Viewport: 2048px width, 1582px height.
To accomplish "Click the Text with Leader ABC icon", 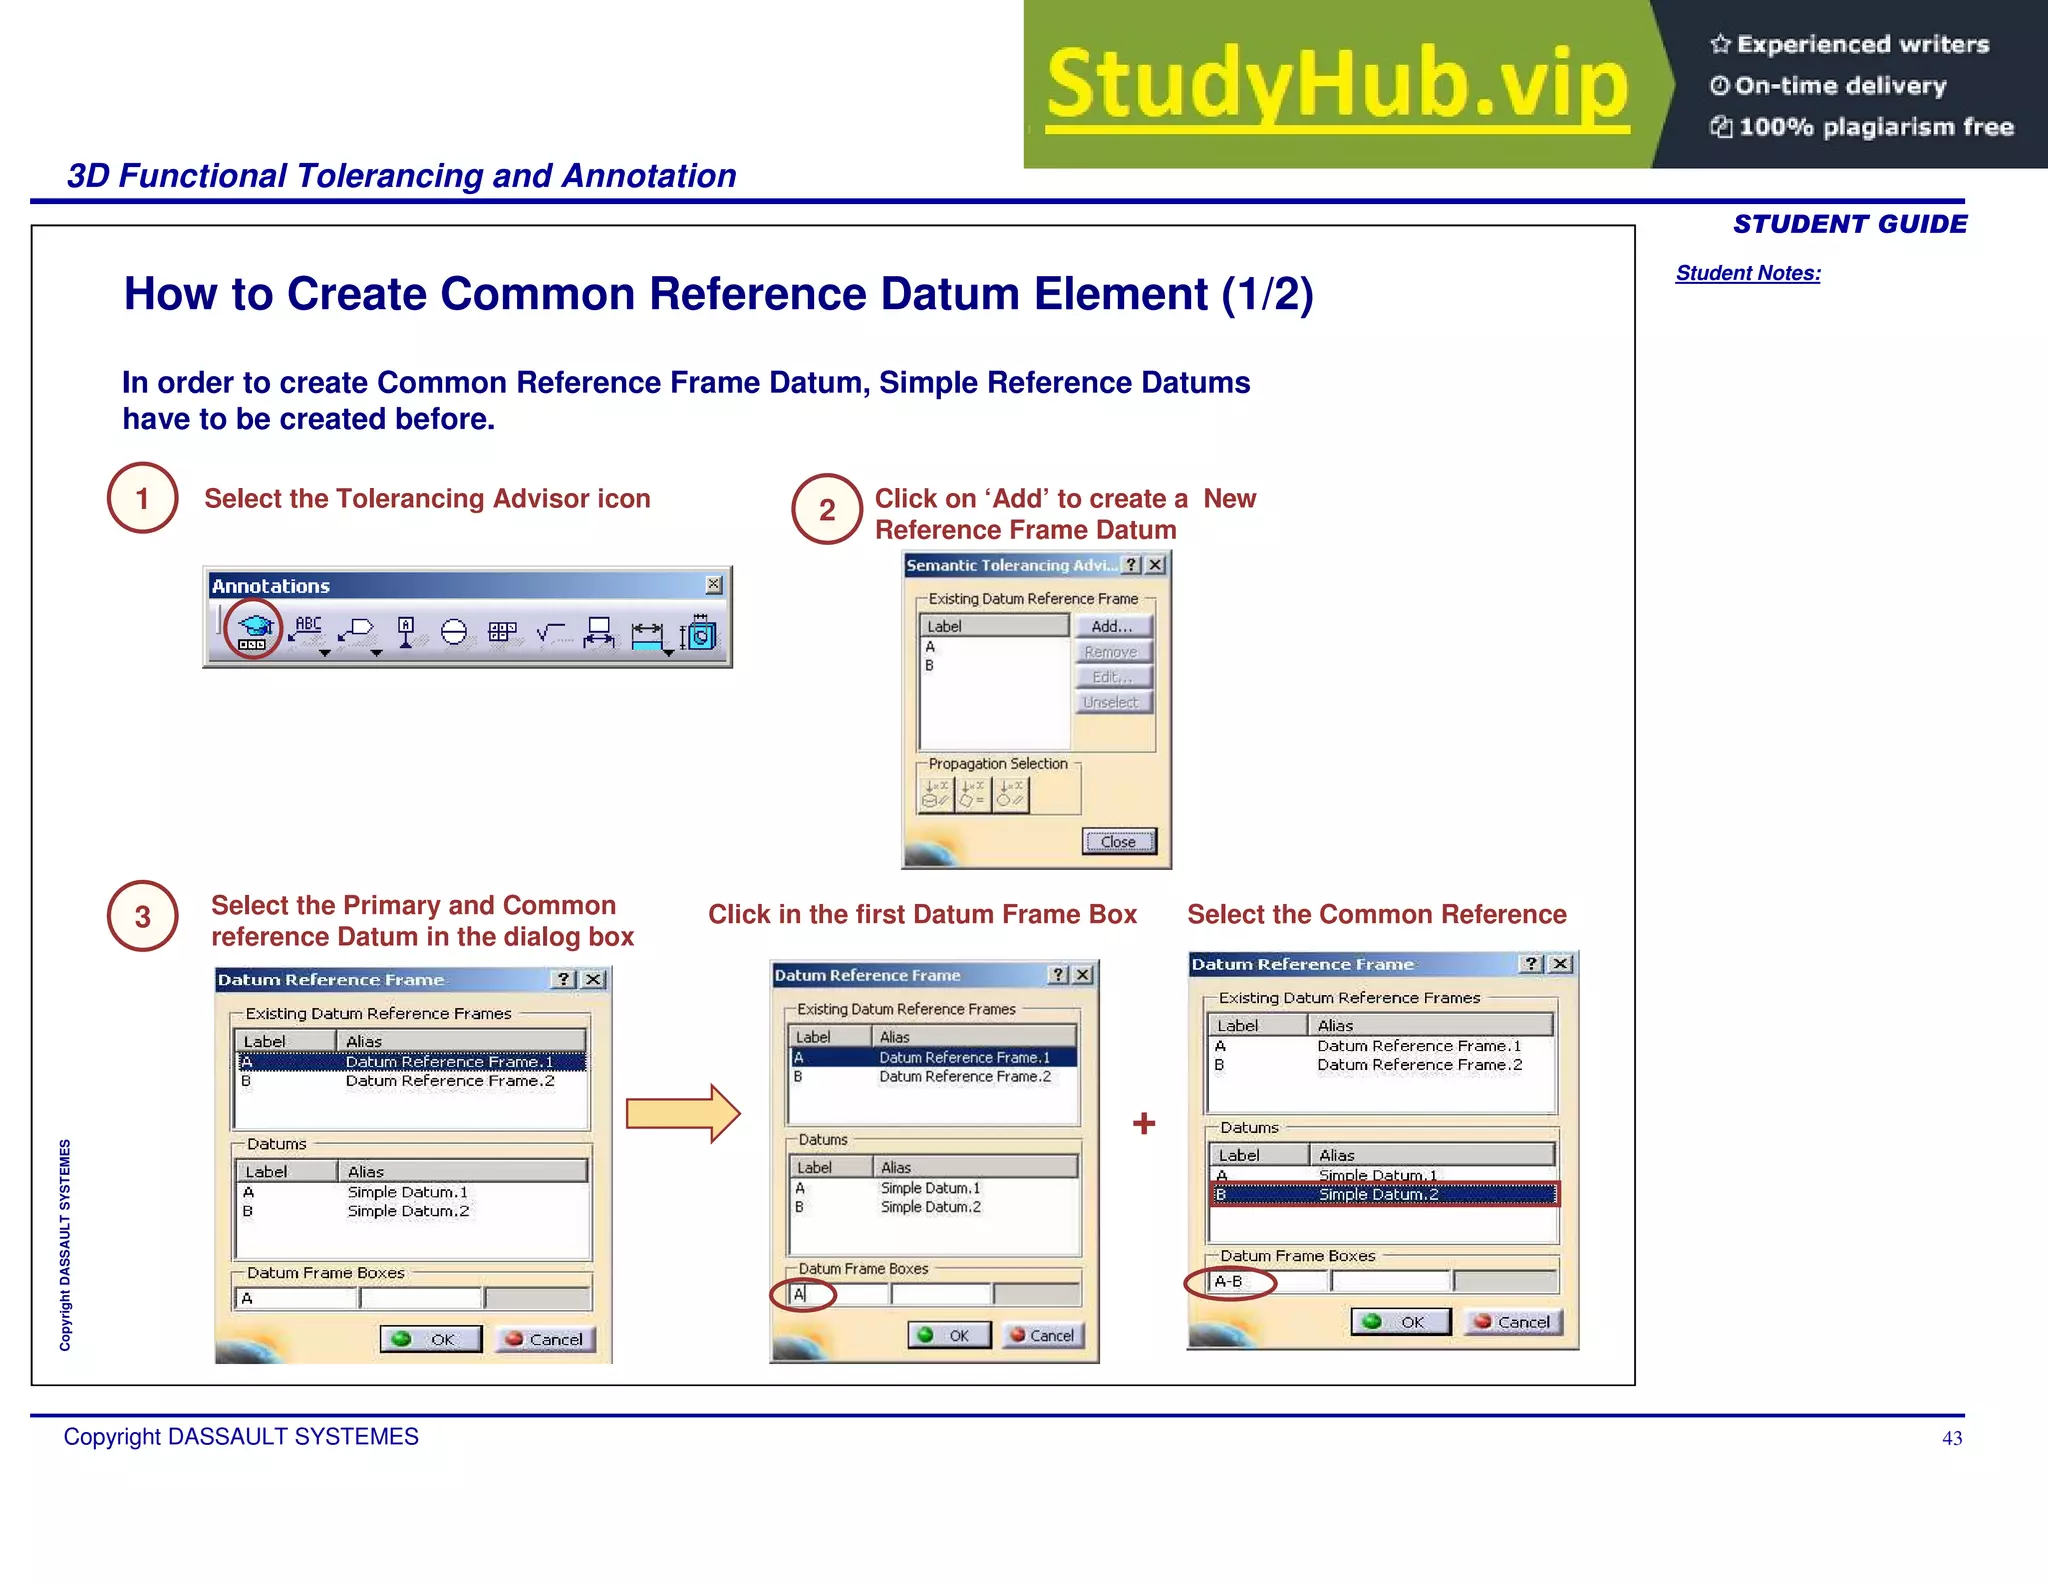I will (x=306, y=629).
